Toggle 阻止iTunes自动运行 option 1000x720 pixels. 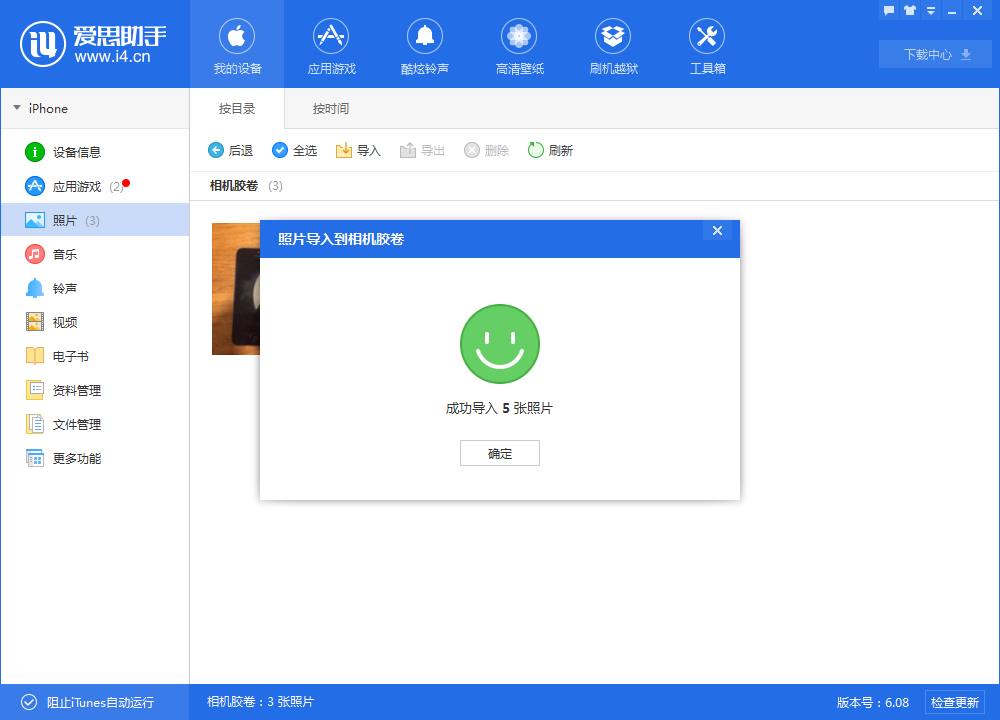coord(29,702)
